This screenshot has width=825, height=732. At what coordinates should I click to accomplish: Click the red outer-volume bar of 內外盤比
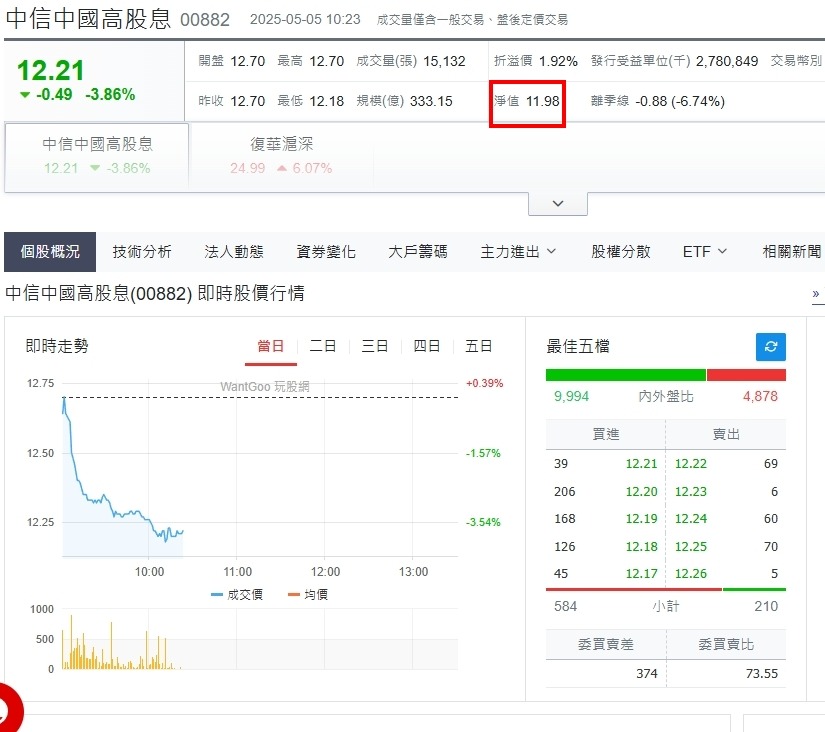click(x=746, y=375)
